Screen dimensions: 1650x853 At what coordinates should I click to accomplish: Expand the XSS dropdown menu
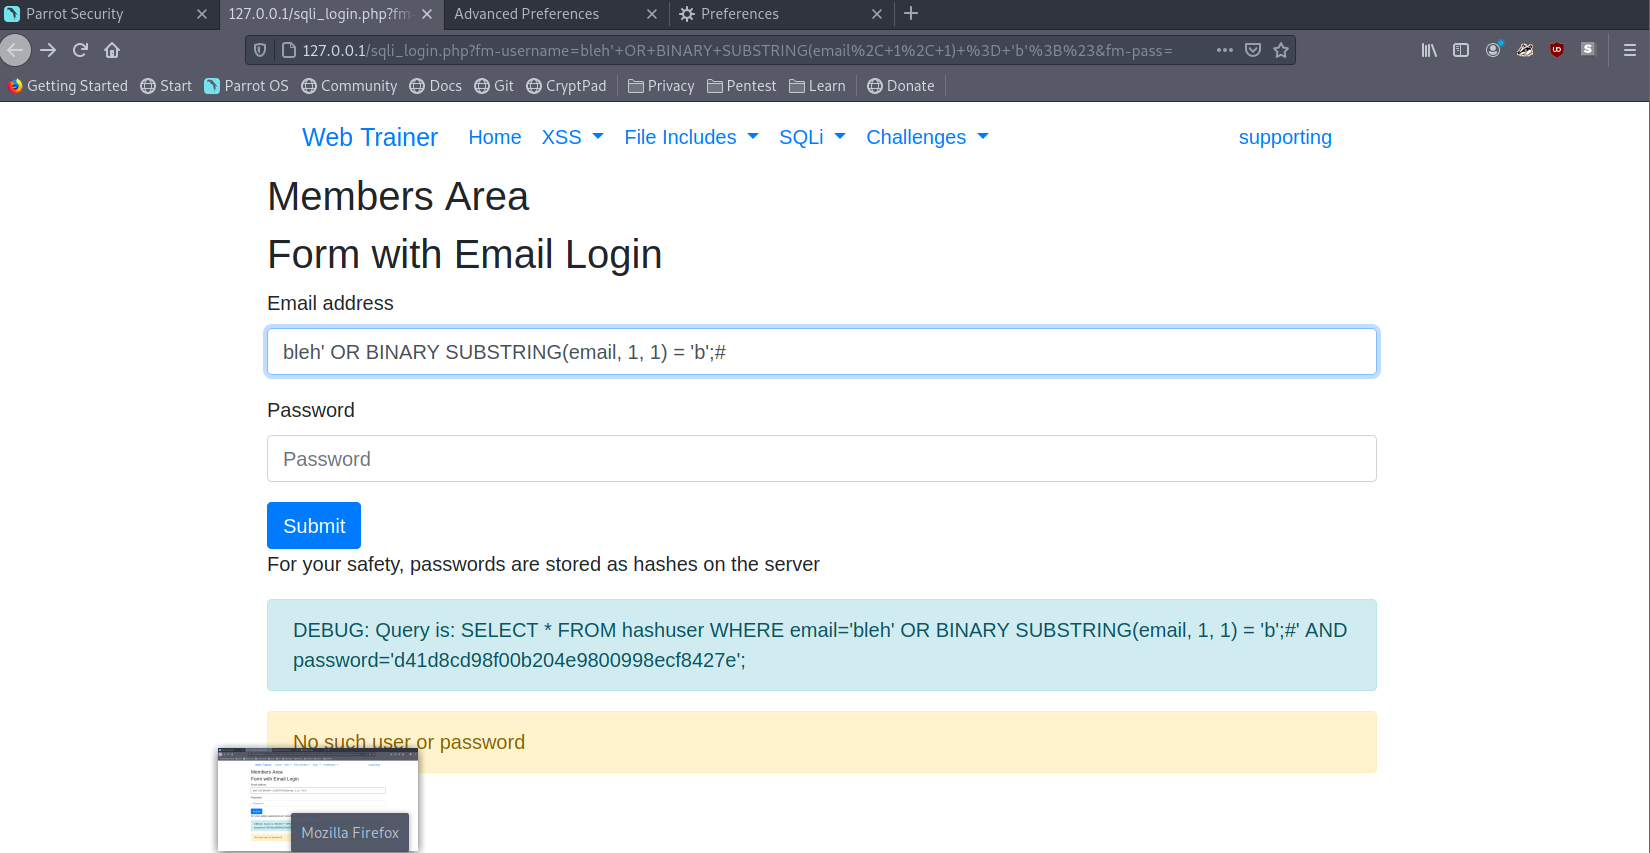[572, 137]
